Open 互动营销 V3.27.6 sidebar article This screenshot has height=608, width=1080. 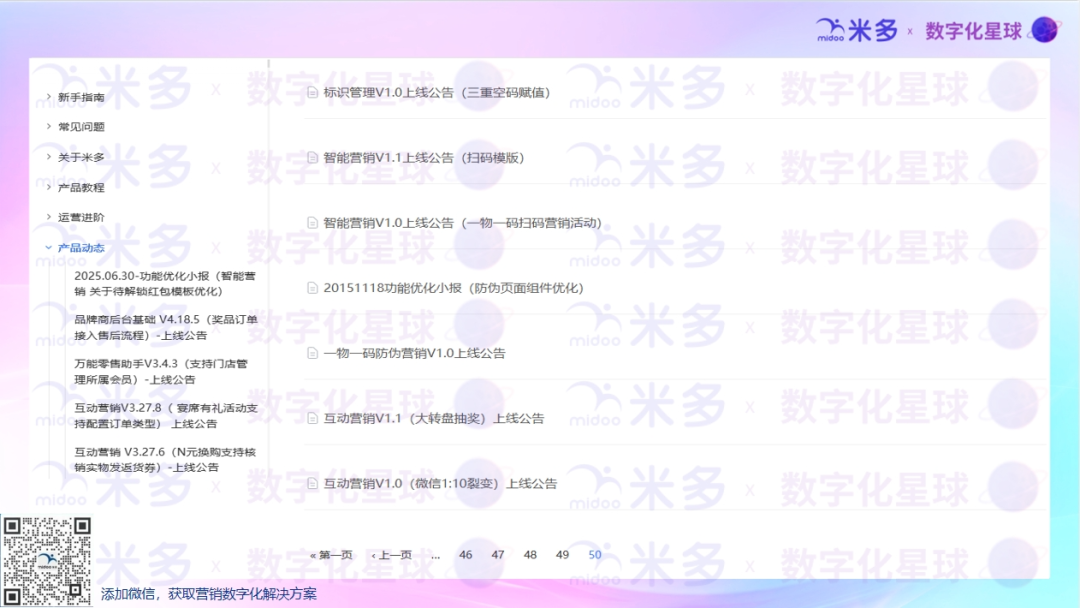pos(165,459)
